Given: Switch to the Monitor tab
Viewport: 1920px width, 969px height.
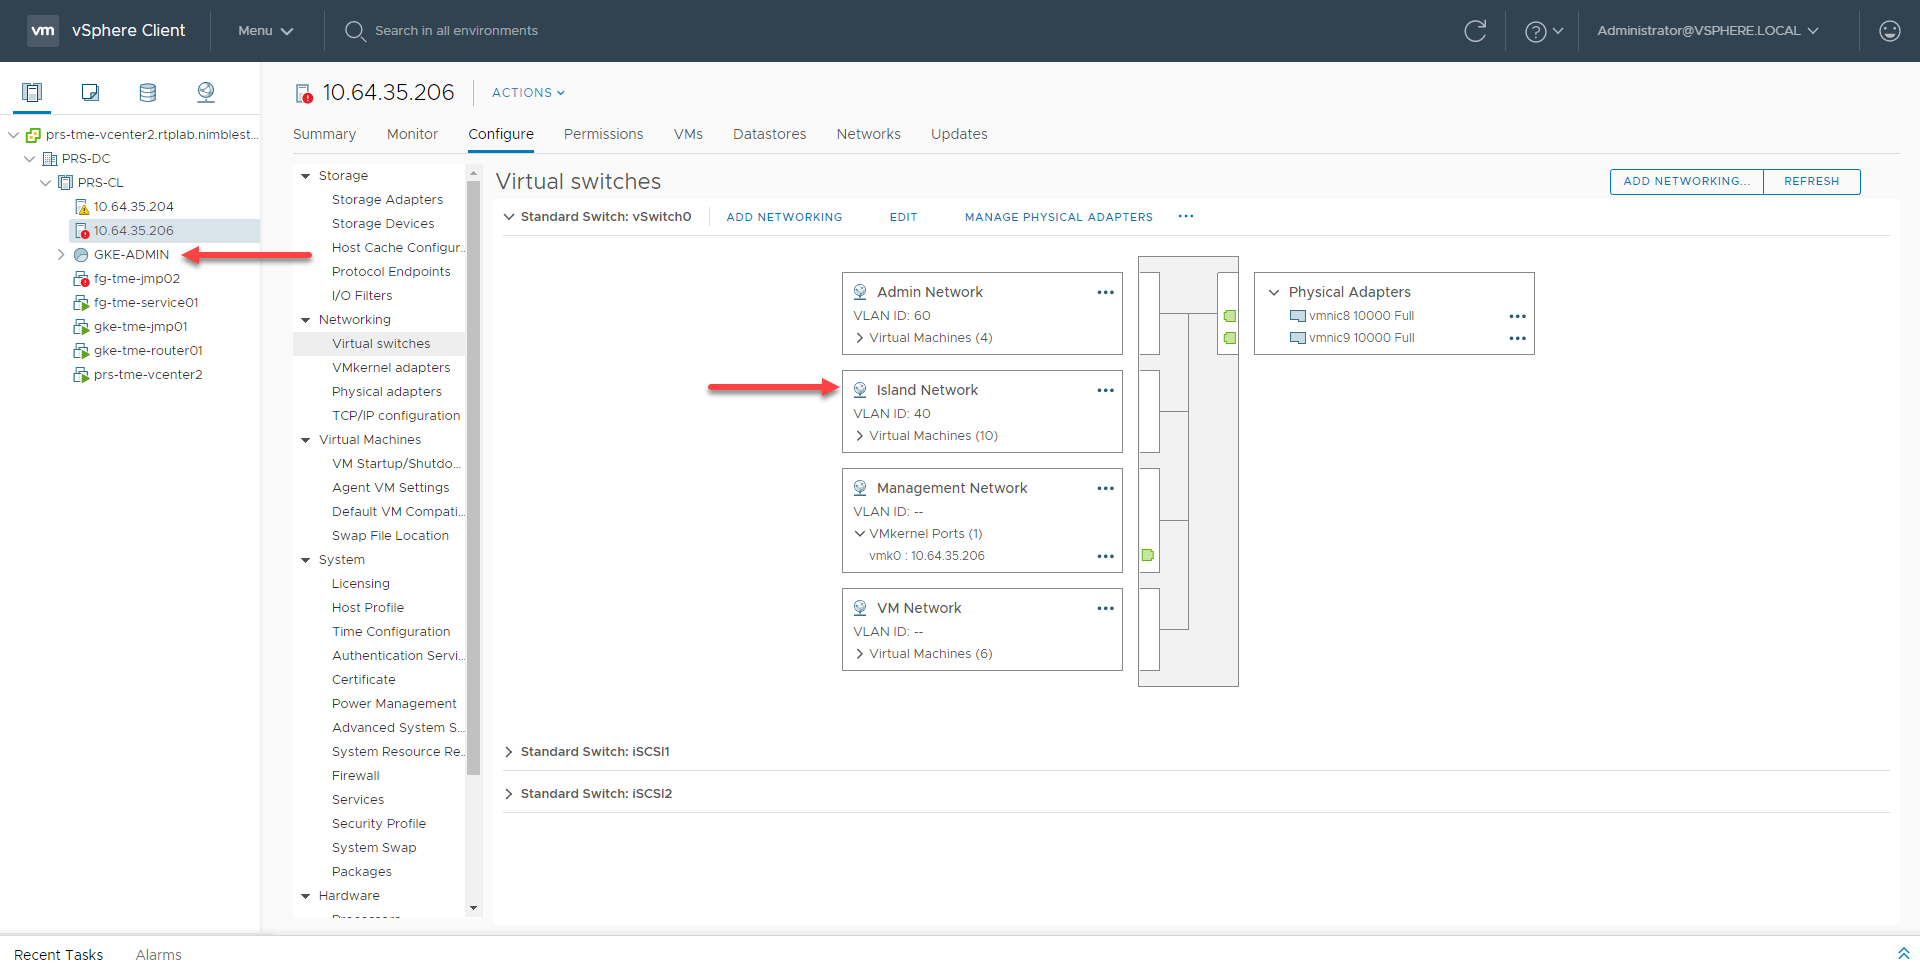Looking at the screenshot, I should click(412, 134).
